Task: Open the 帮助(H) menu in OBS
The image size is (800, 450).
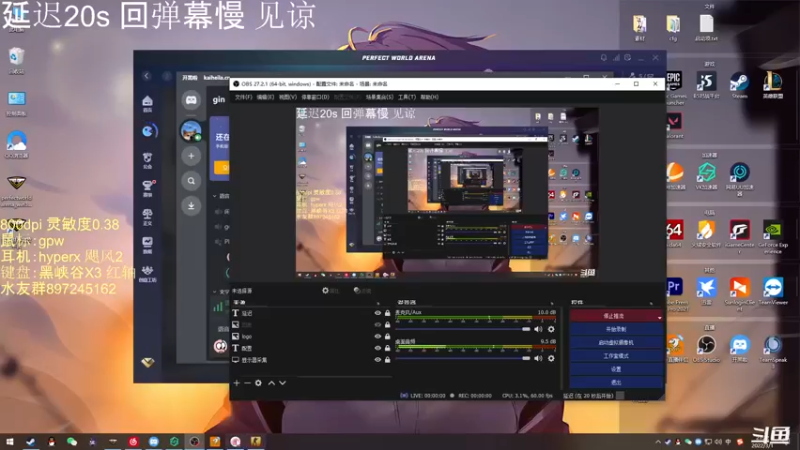Action: 429,97
